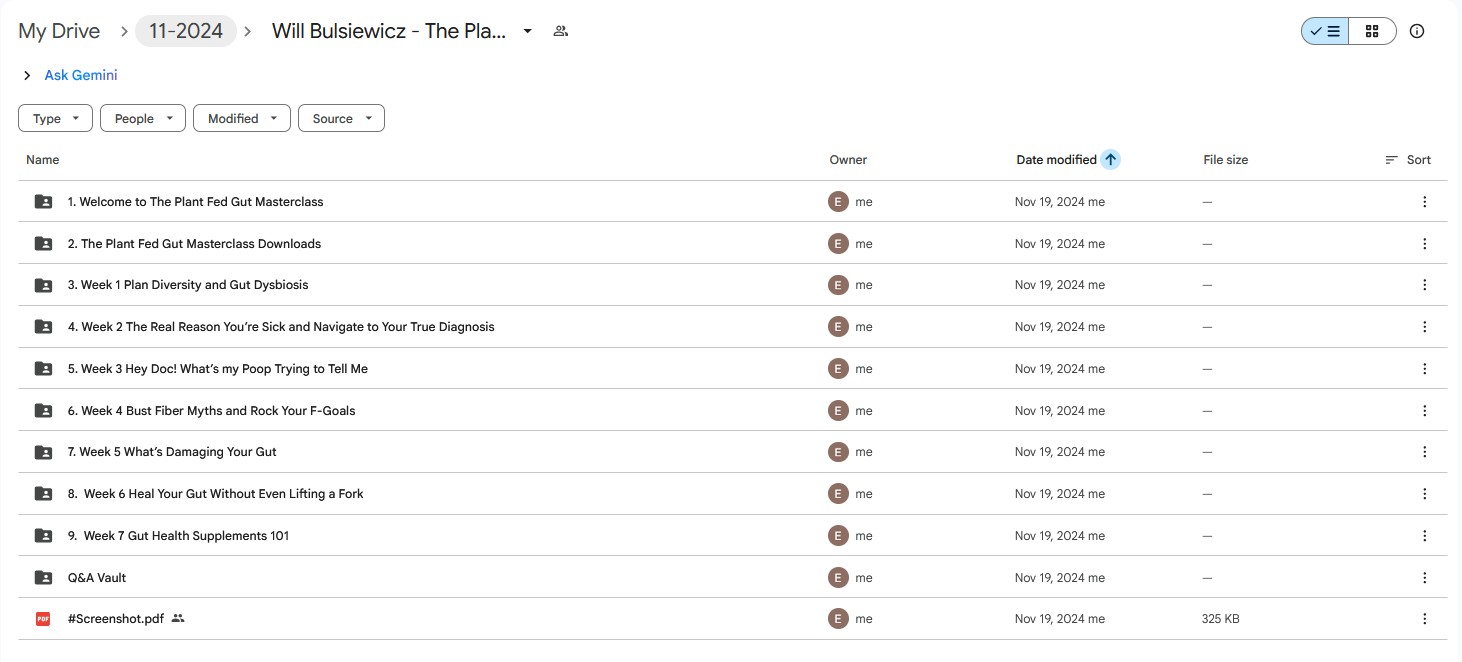
Task: Open the view details info icon
Action: click(x=1417, y=31)
